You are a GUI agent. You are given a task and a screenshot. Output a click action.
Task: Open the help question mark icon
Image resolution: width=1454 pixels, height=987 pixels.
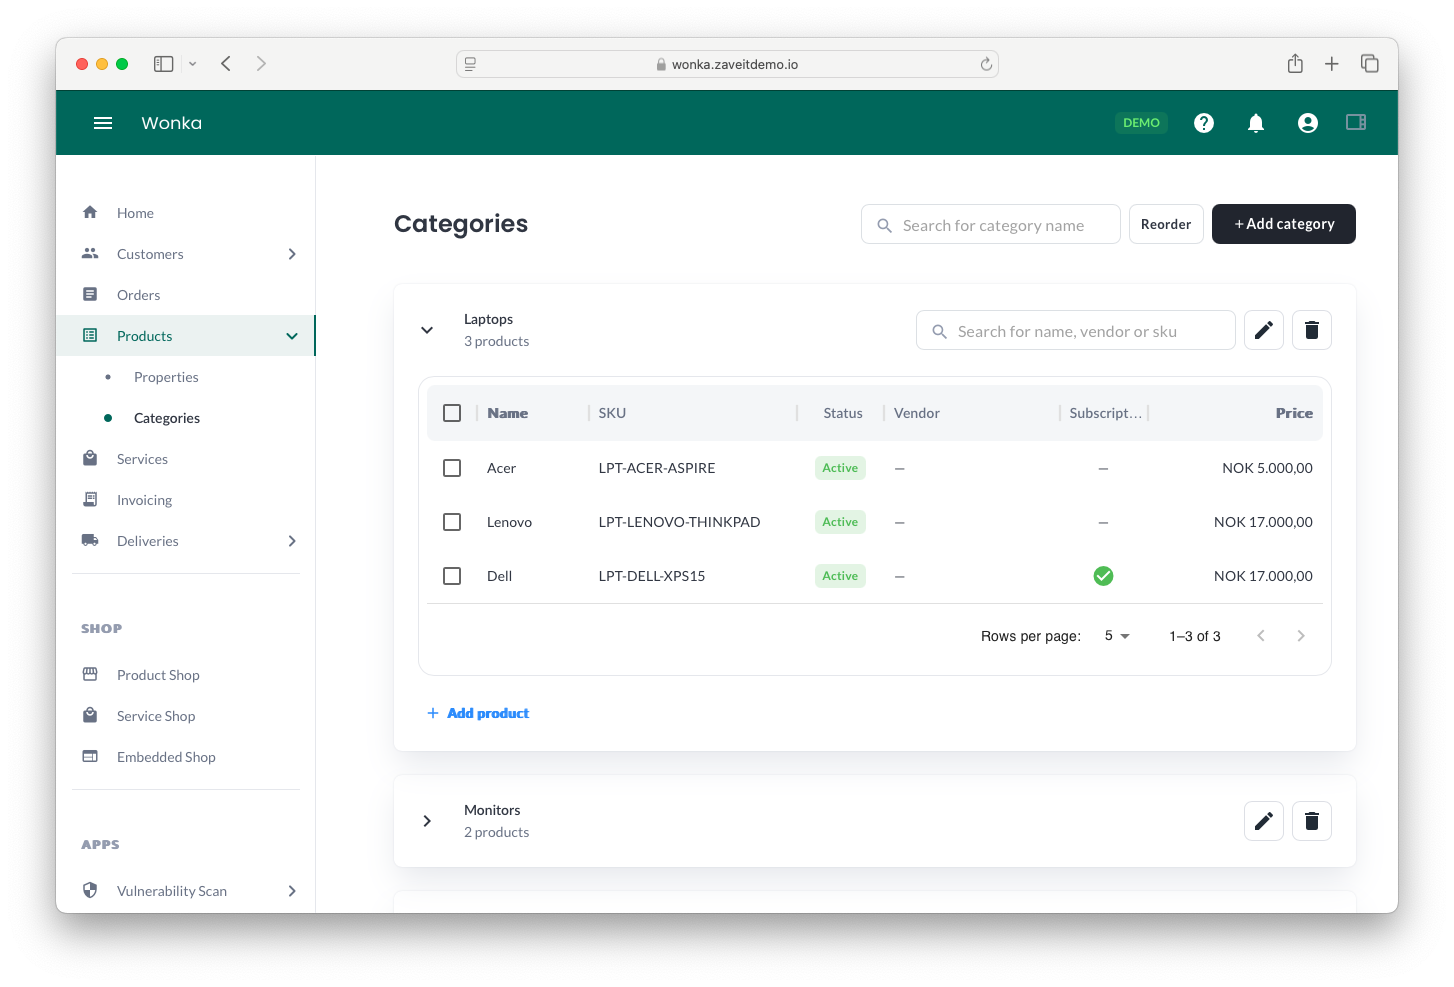tap(1204, 123)
